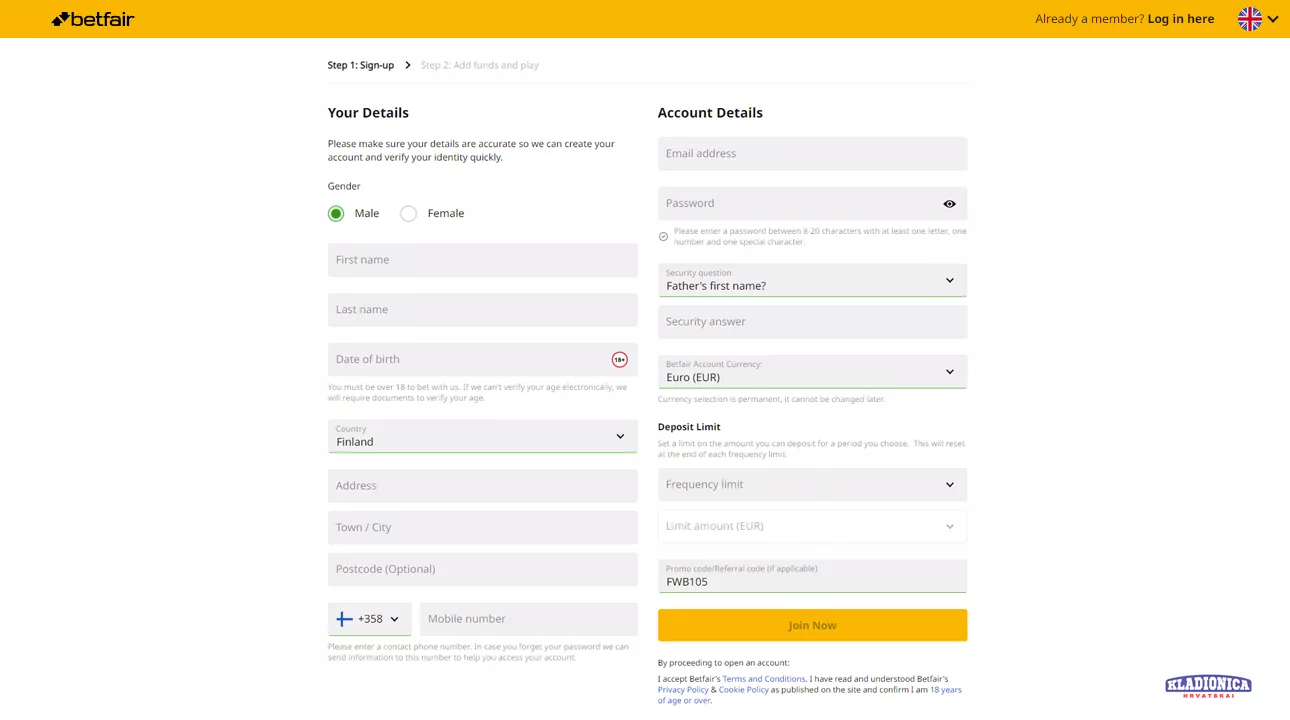
Task: Open the Country dropdown showing Finland
Action: click(482, 436)
